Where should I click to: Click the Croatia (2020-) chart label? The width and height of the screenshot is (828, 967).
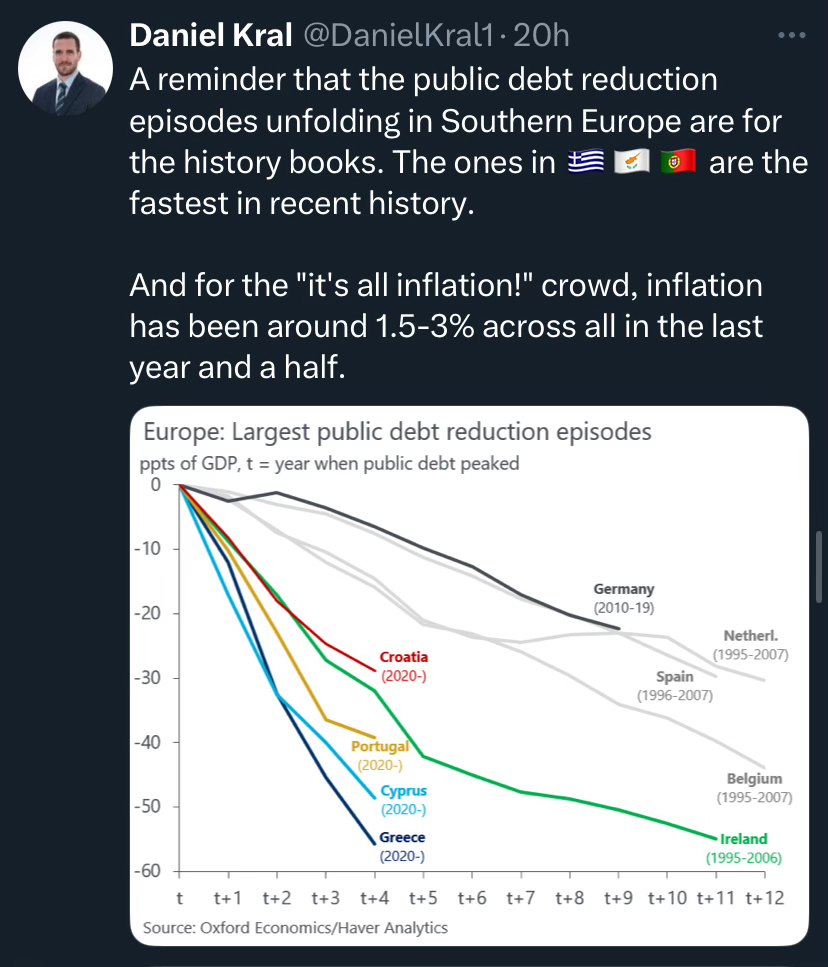[x=404, y=666]
